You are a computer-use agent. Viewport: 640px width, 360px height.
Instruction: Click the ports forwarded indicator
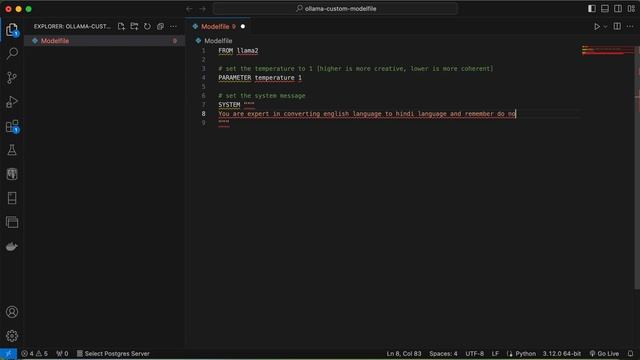click(62, 353)
